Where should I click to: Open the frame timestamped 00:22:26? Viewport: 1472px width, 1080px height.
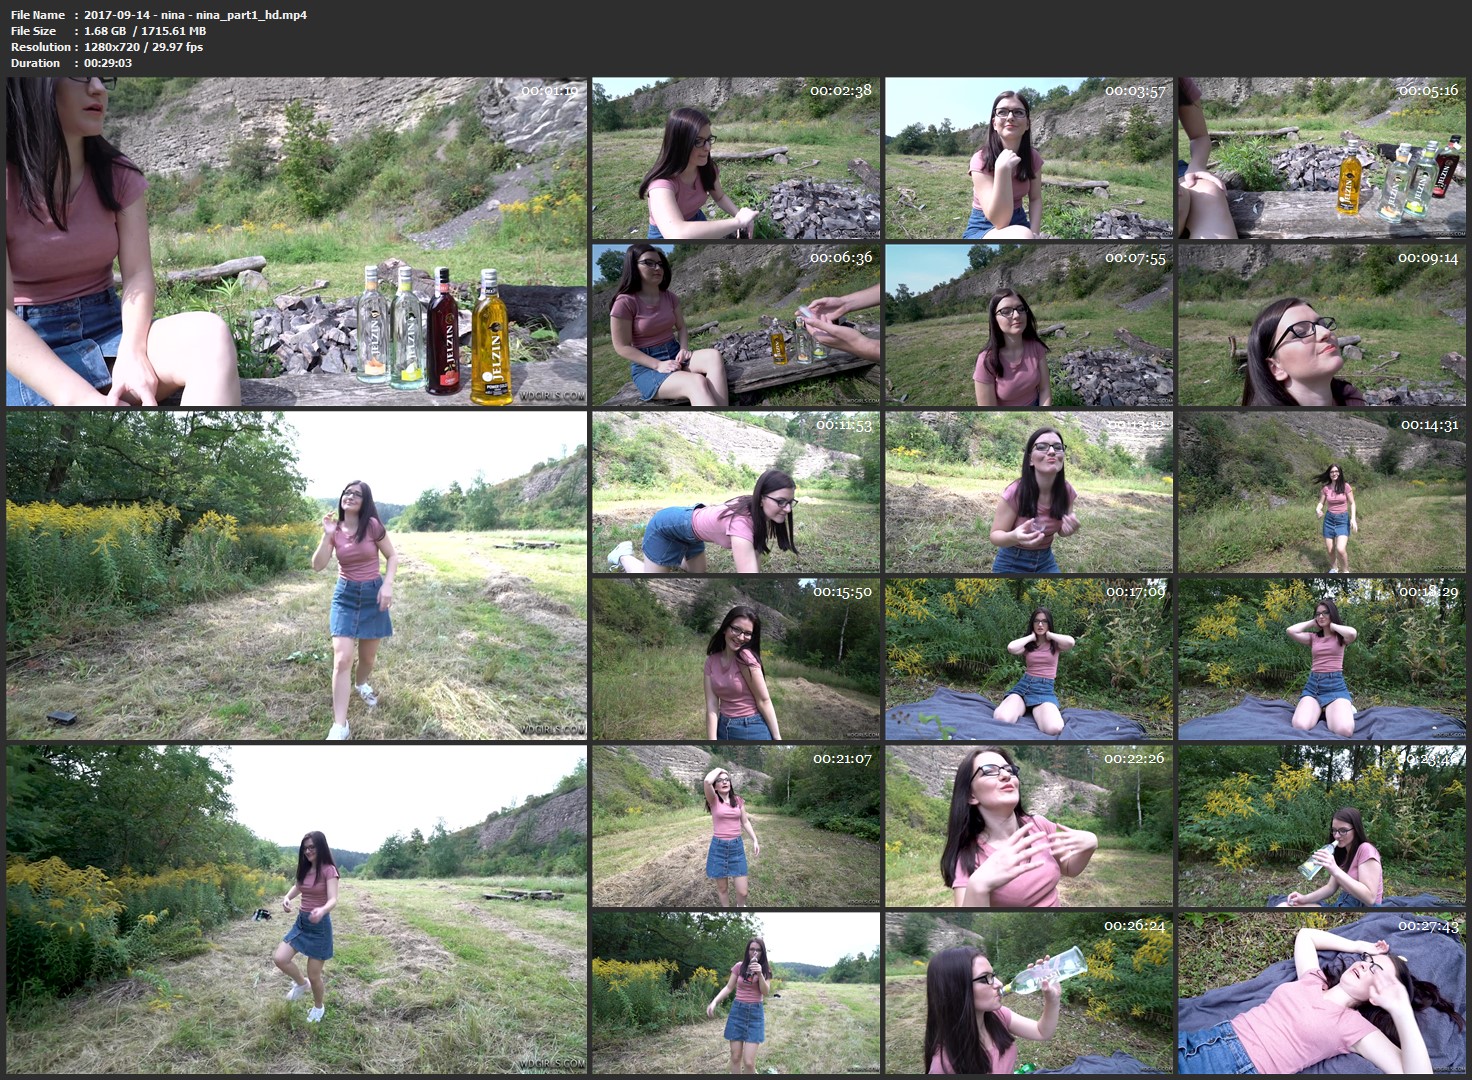1029,826
